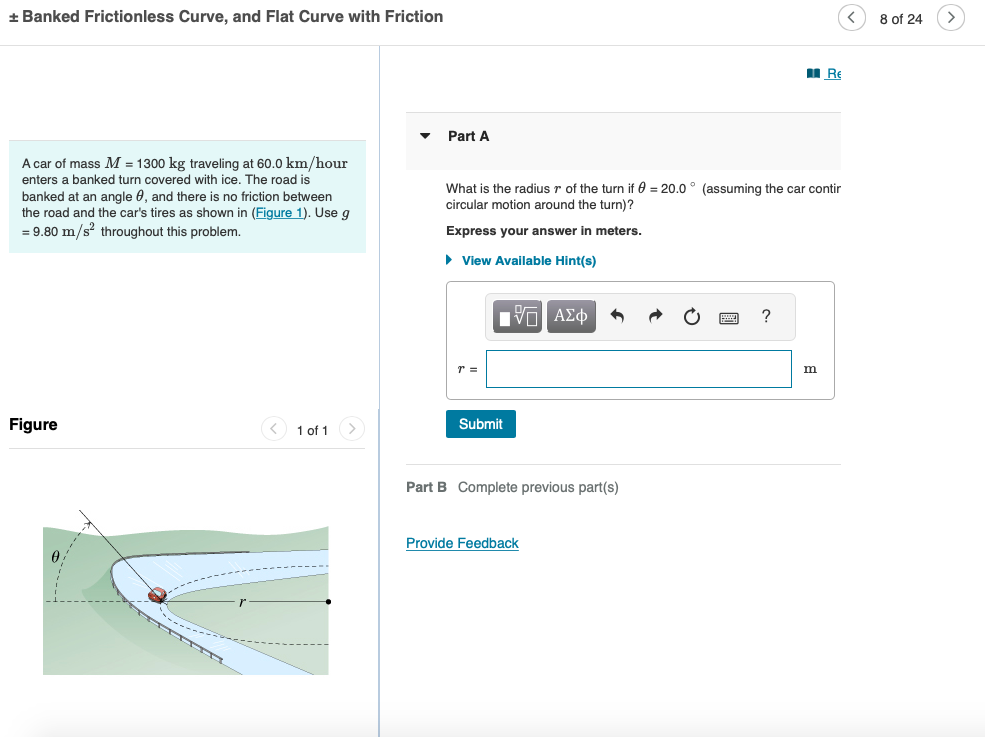Reset the answer field with circular arrow icon
The height and width of the screenshot is (737, 985).
pyautogui.click(x=690, y=316)
